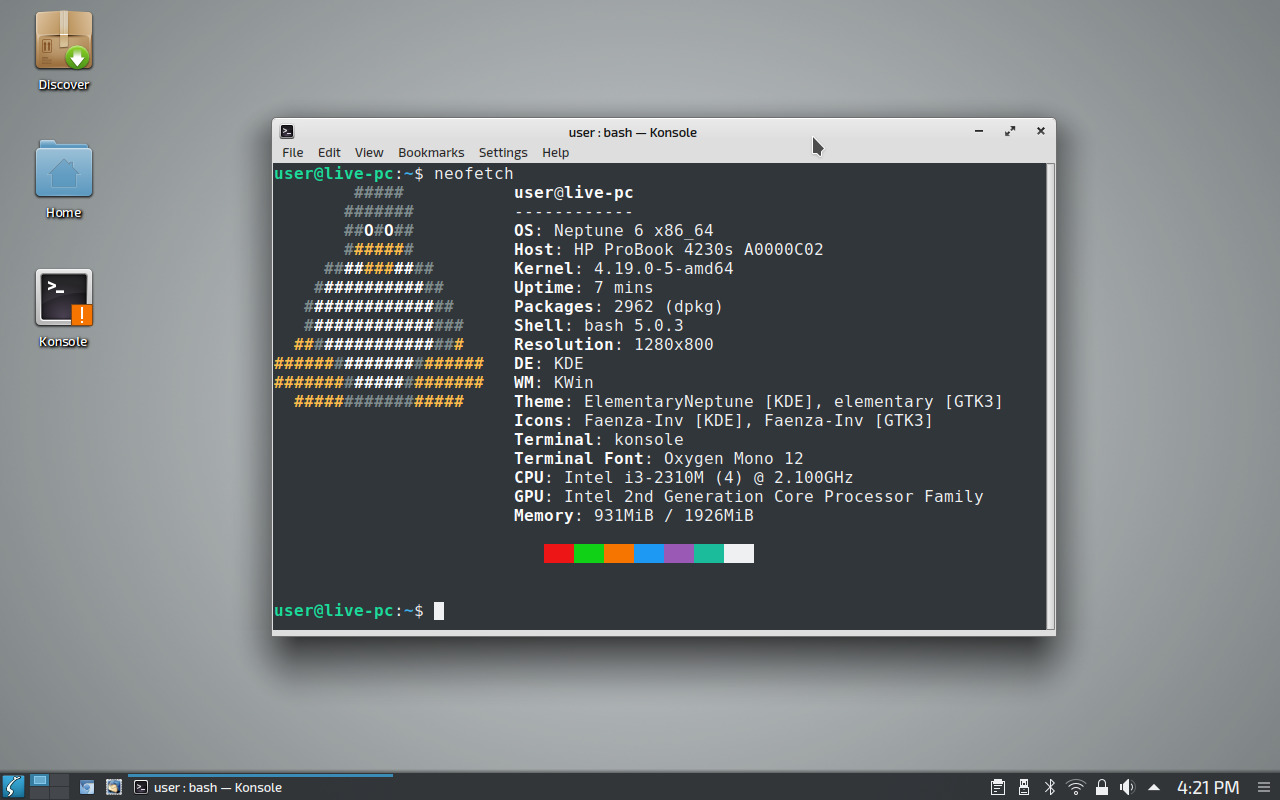Open the Edit menu

329,152
